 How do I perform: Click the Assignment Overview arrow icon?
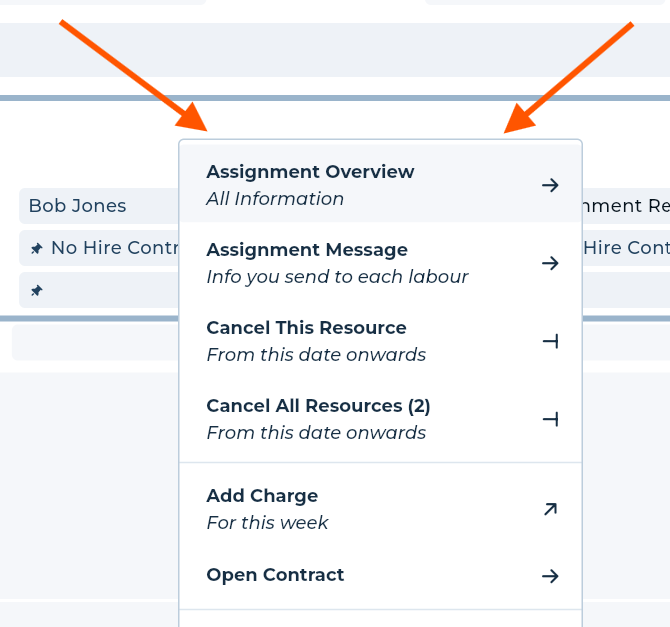click(550, 185)
